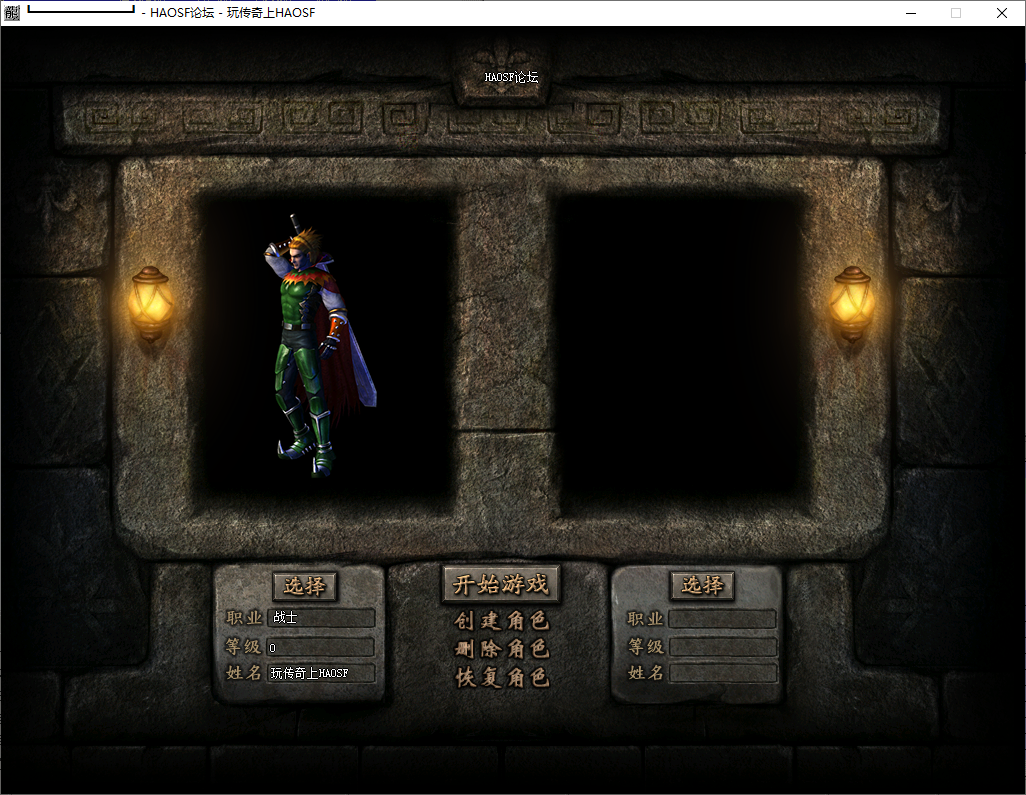Open 创建角色 to create a character
The image size is (1026, 795).
(x=501, y=621)
